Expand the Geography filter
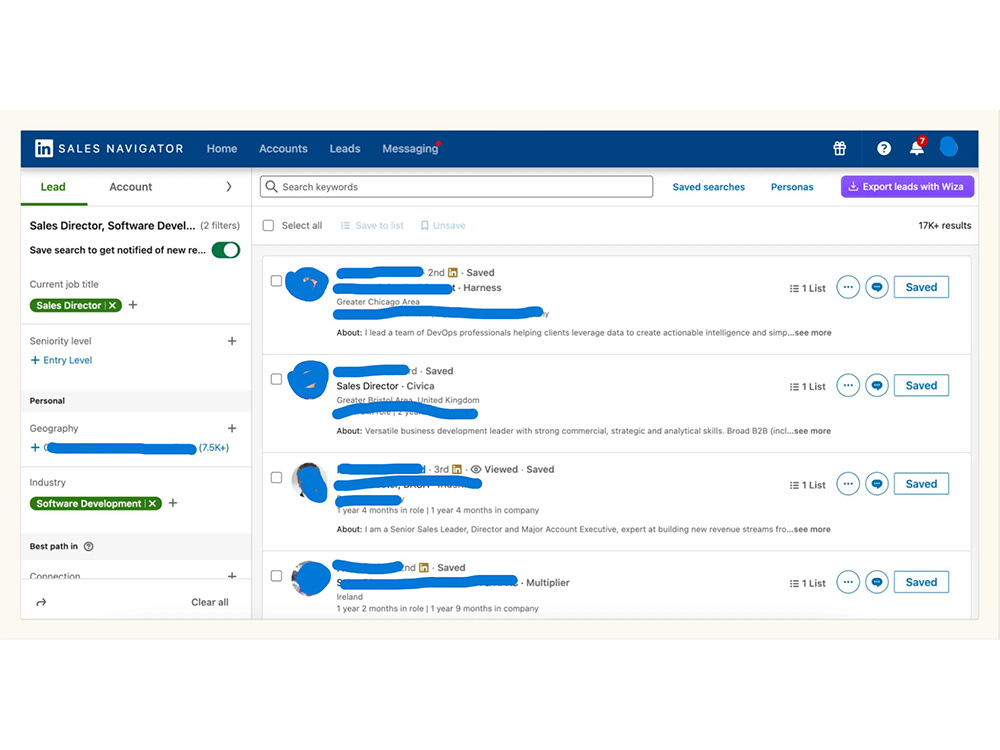Viewport: 1000px width, 750px height. (232, 428)
